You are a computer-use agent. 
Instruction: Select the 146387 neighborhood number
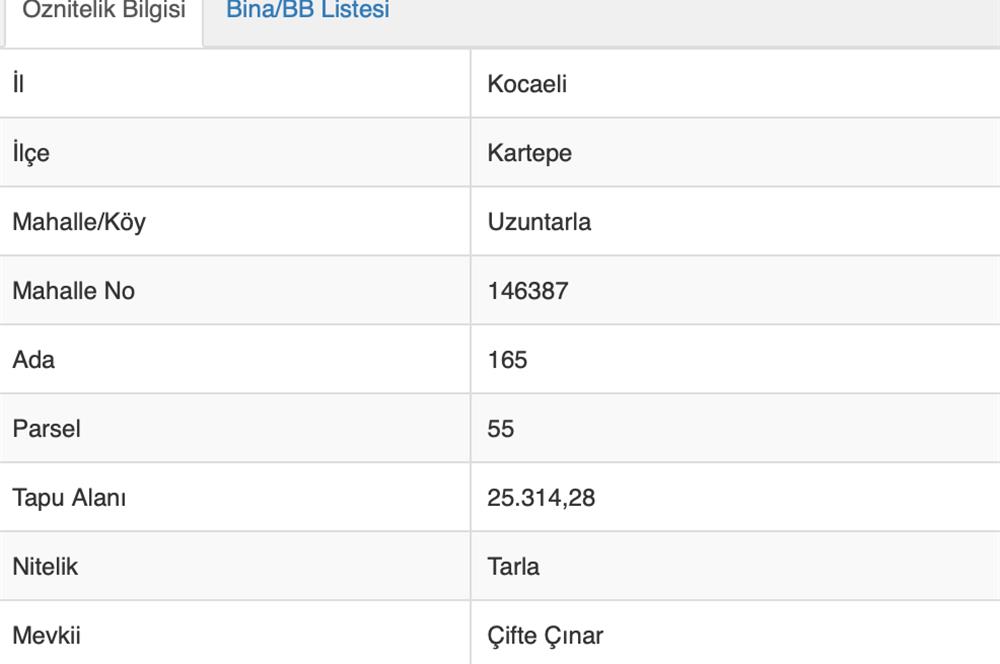coord(527,291)
